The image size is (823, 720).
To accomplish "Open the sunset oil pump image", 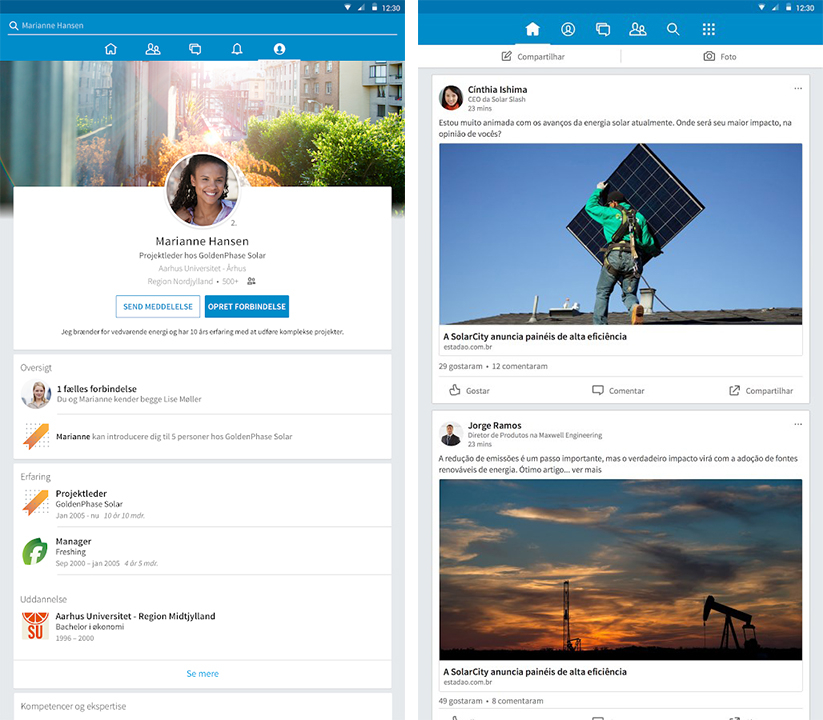I will [x=620, y=569].
